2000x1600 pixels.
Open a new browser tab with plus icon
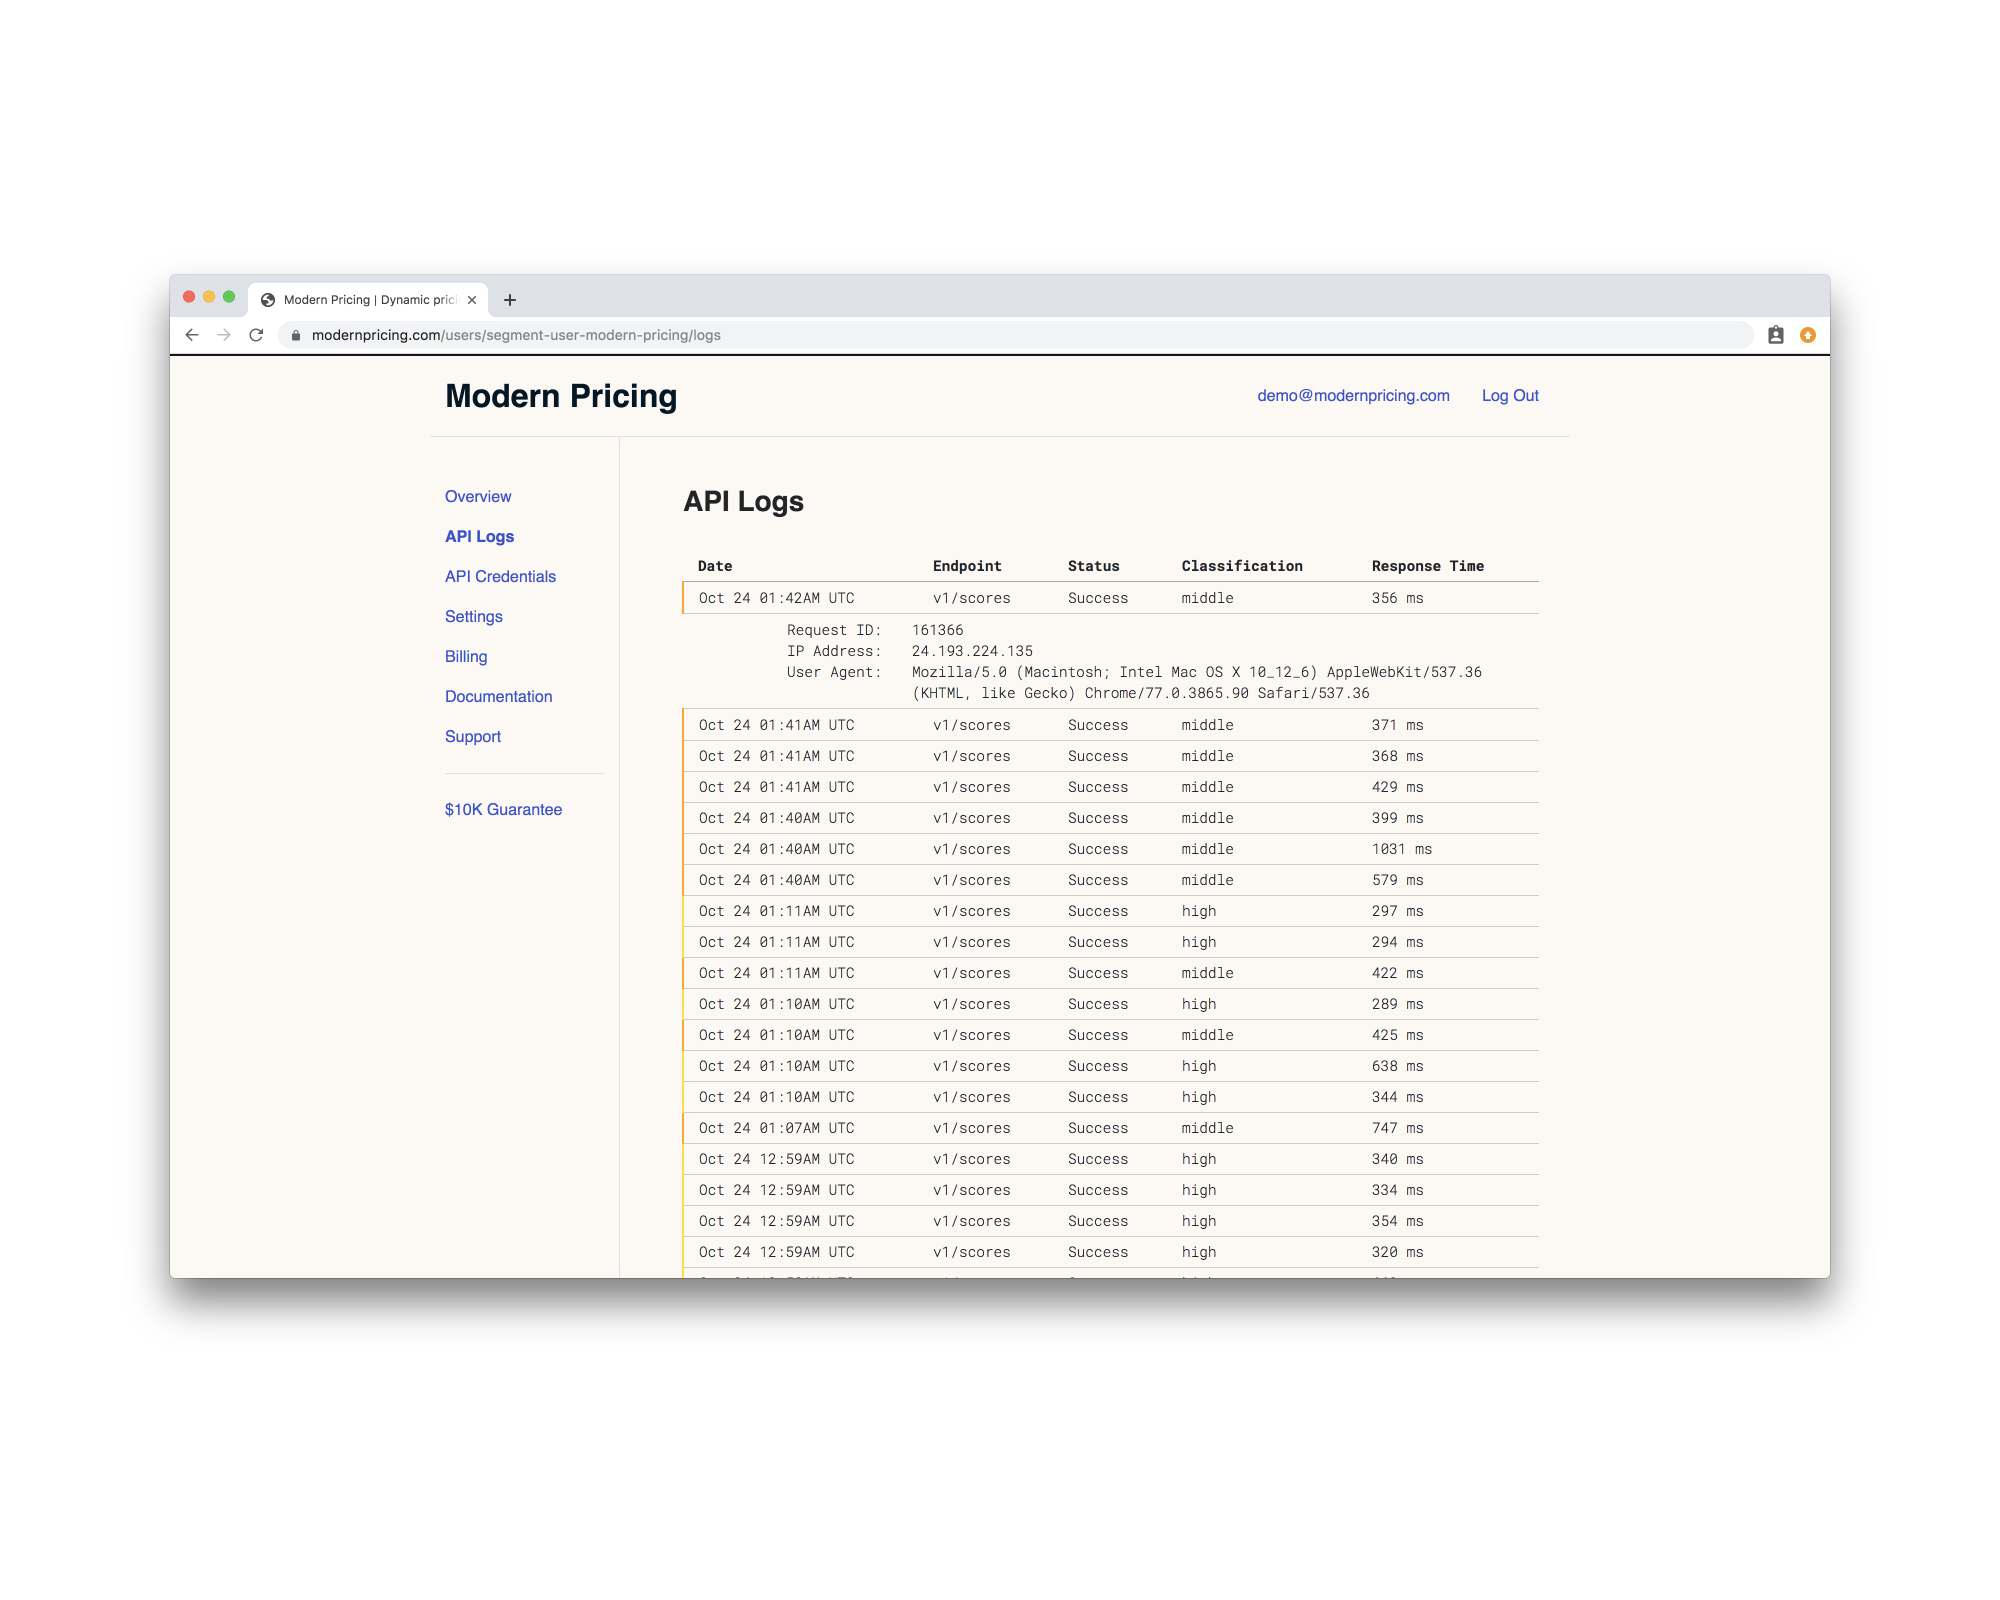pos(510,300)
